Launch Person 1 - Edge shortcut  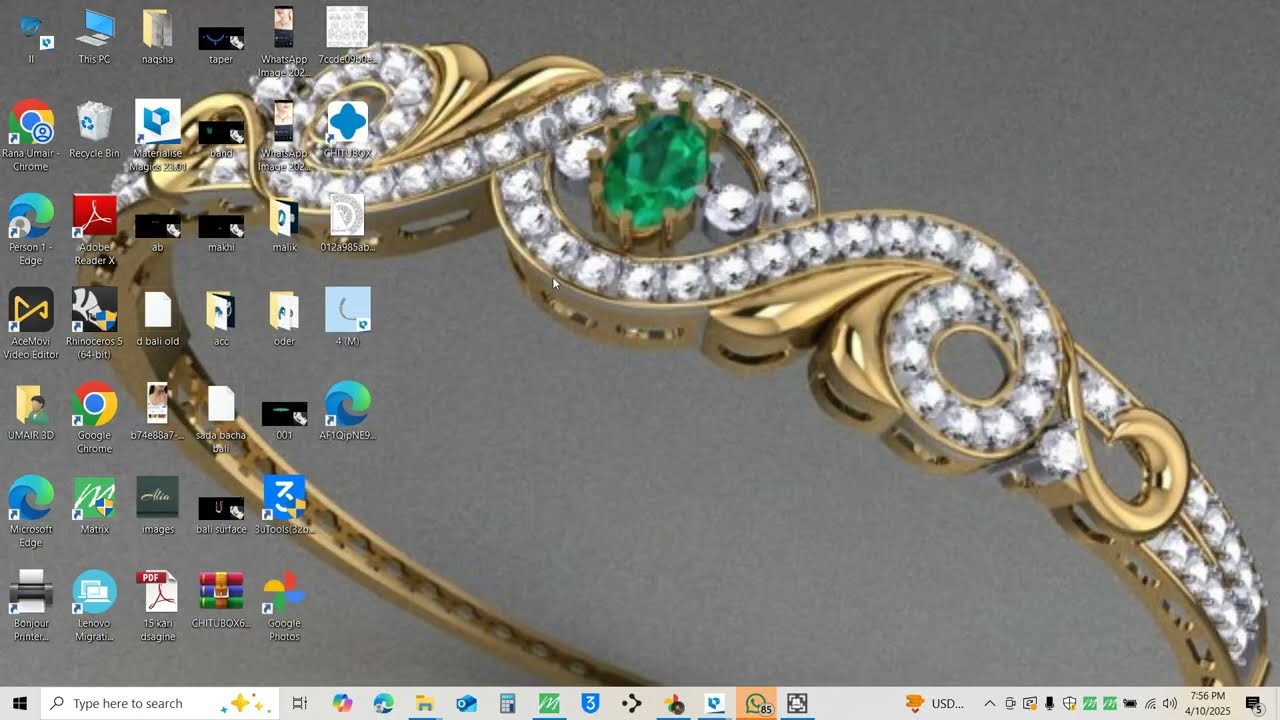tap(31, 231)
